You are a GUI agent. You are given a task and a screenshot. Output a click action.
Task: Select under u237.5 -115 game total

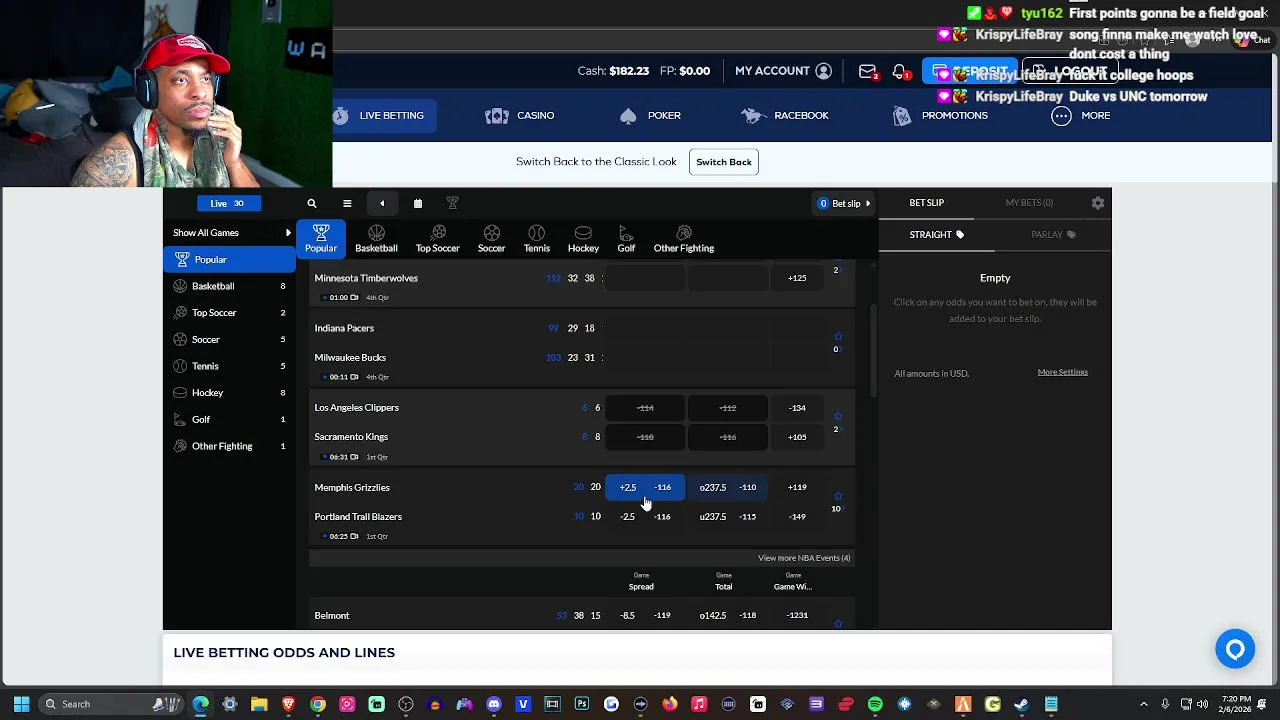(x=728, y=517)
